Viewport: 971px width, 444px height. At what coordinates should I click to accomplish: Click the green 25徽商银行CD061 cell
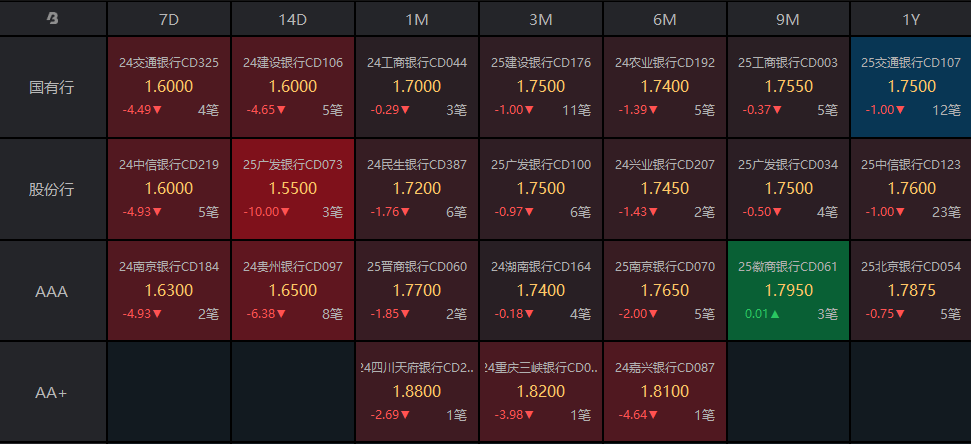pos(789,291)
